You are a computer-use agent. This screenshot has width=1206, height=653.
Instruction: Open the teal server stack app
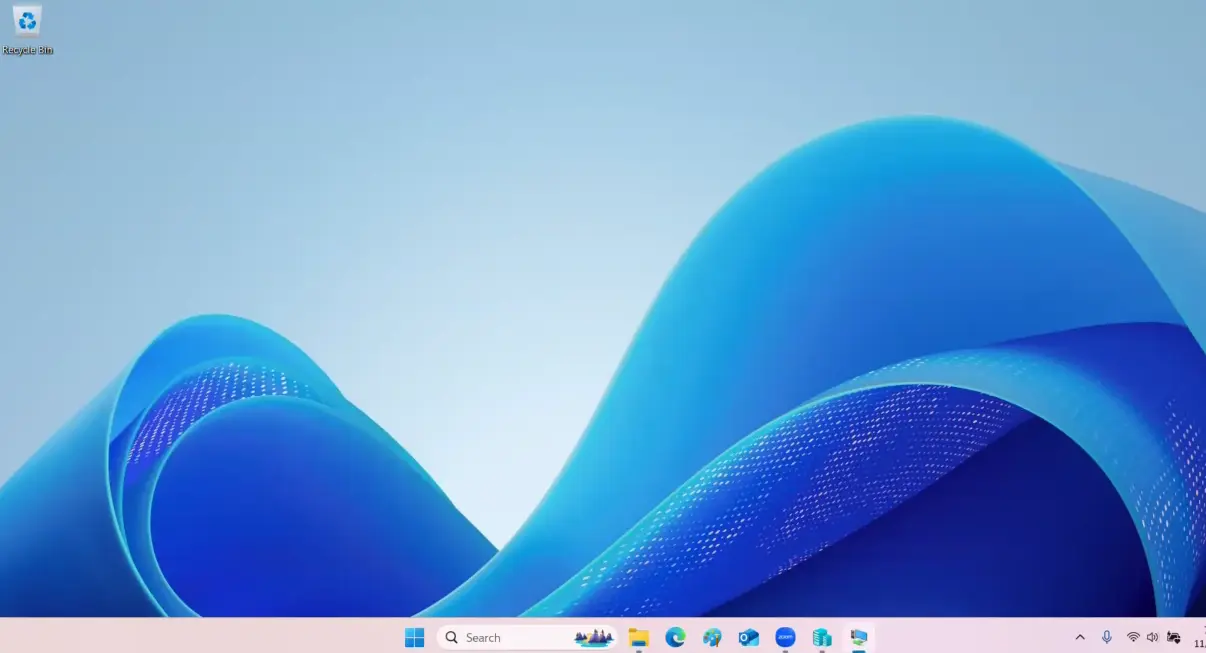click(822, 638)
